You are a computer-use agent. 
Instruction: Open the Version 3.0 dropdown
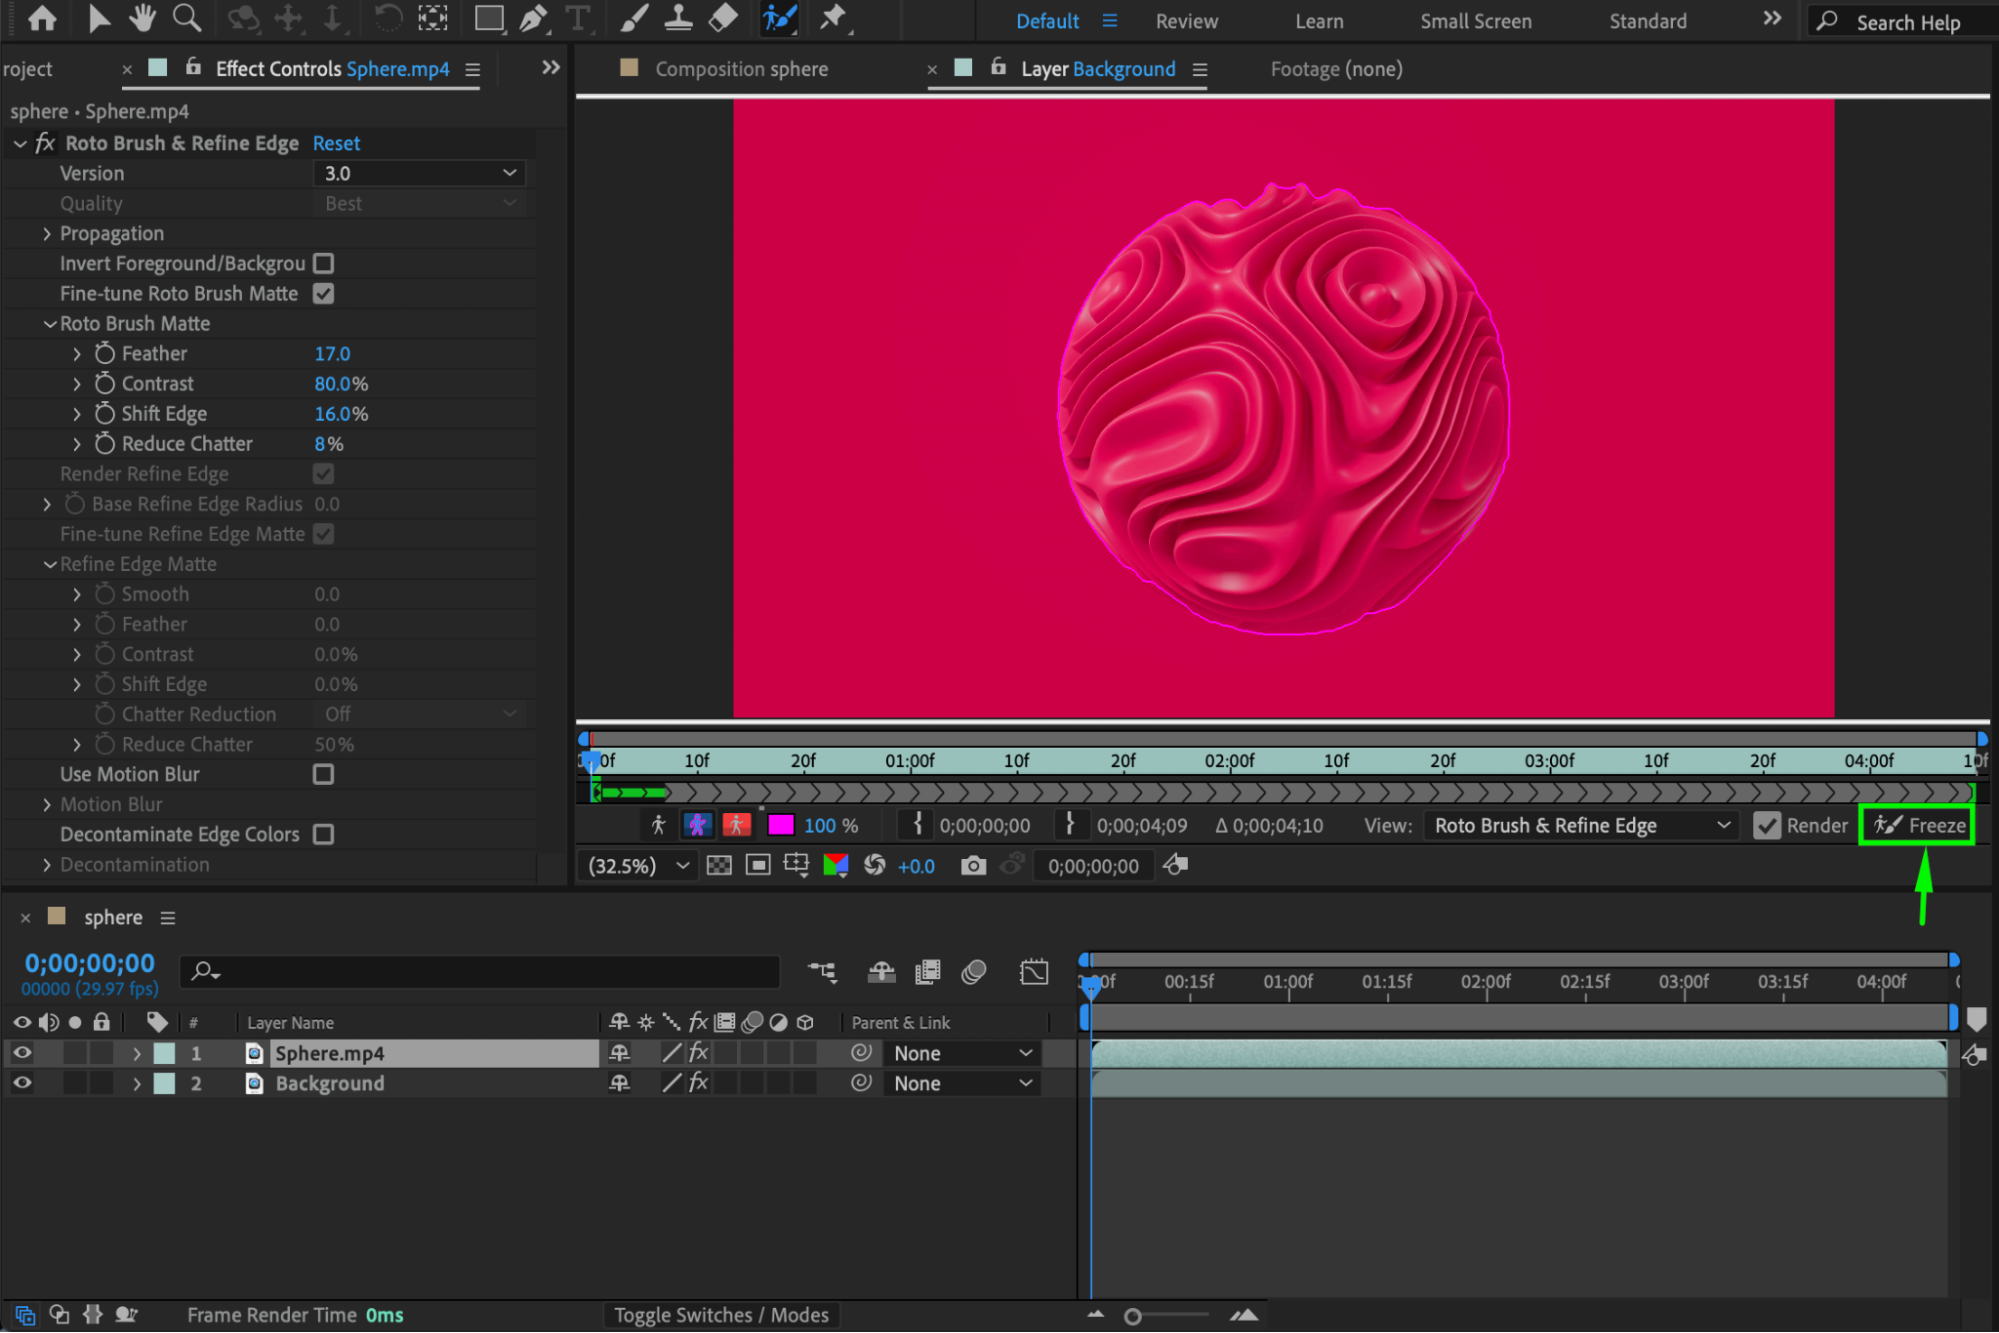click(420, 173)
